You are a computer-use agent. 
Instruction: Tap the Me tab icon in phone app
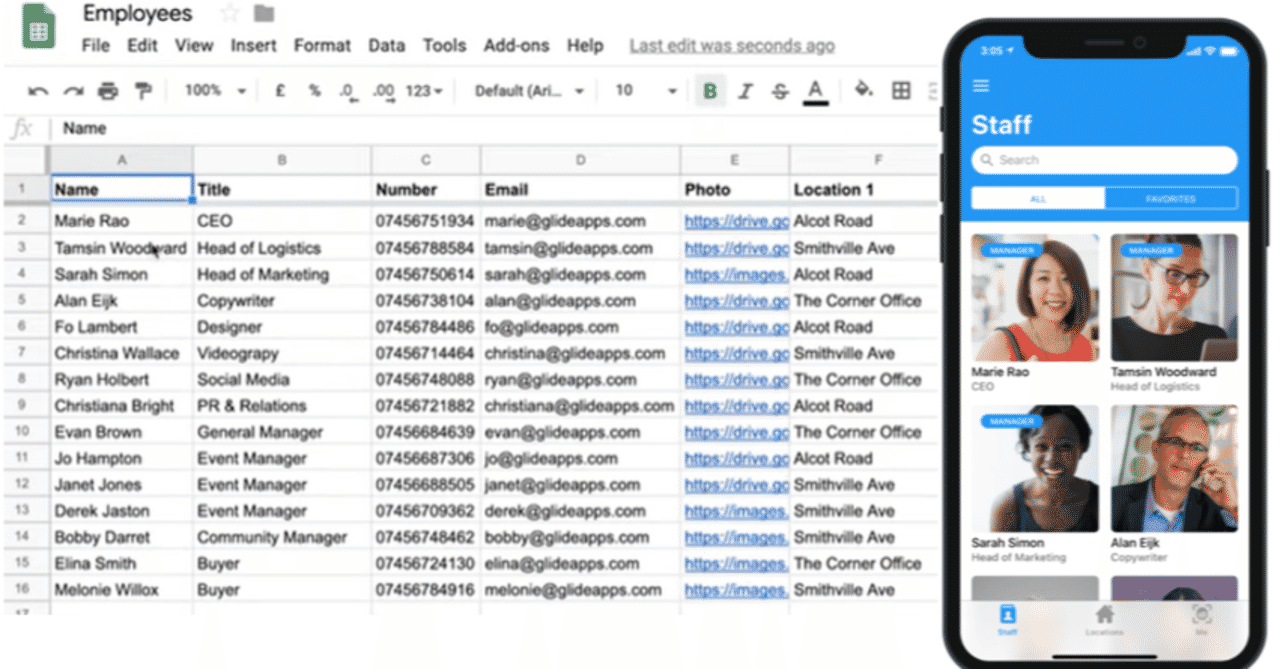[x=1202, y=617]
